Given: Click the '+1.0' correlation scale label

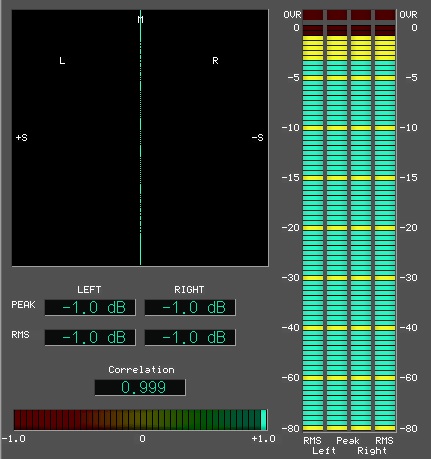Looking at the screenshot, I should pyautogui.click(x=264, y=439).
